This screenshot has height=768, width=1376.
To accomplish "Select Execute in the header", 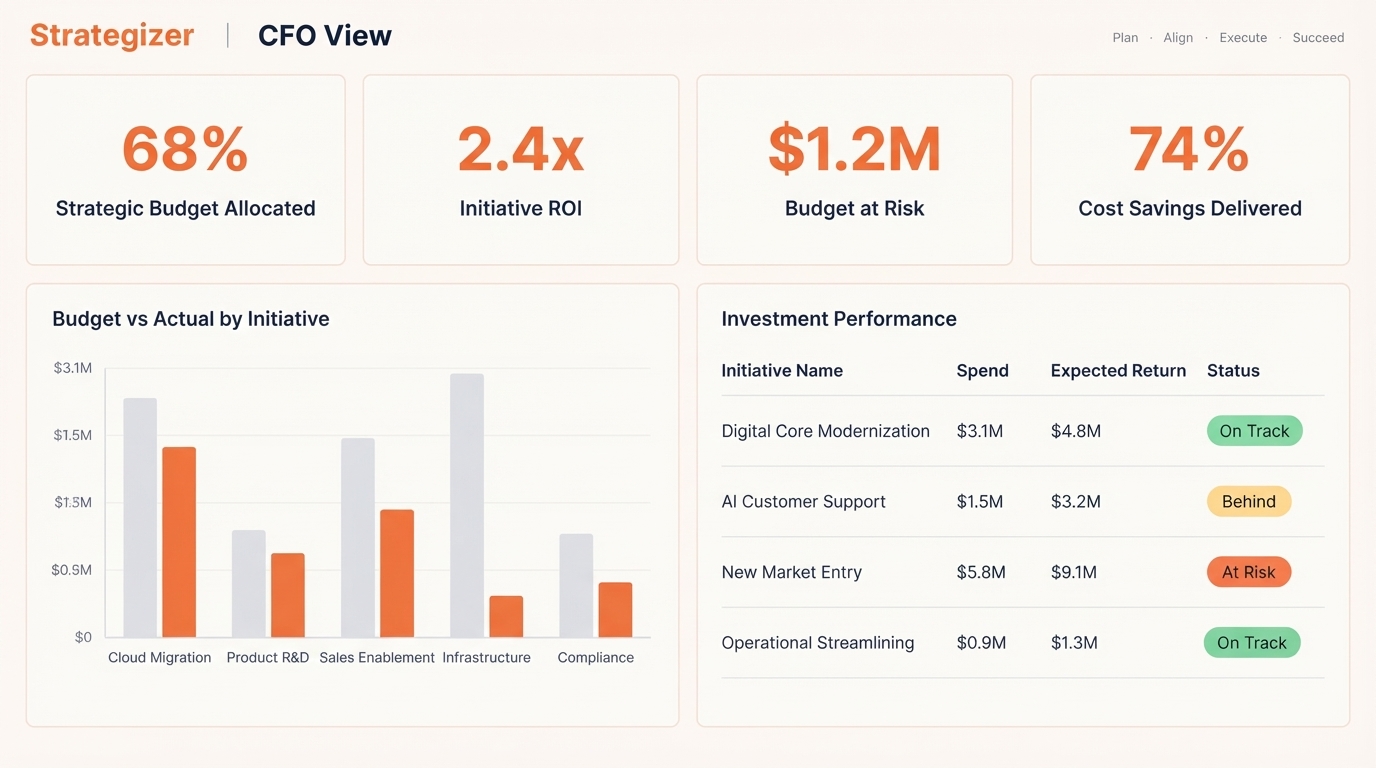I will [1243, 38].
